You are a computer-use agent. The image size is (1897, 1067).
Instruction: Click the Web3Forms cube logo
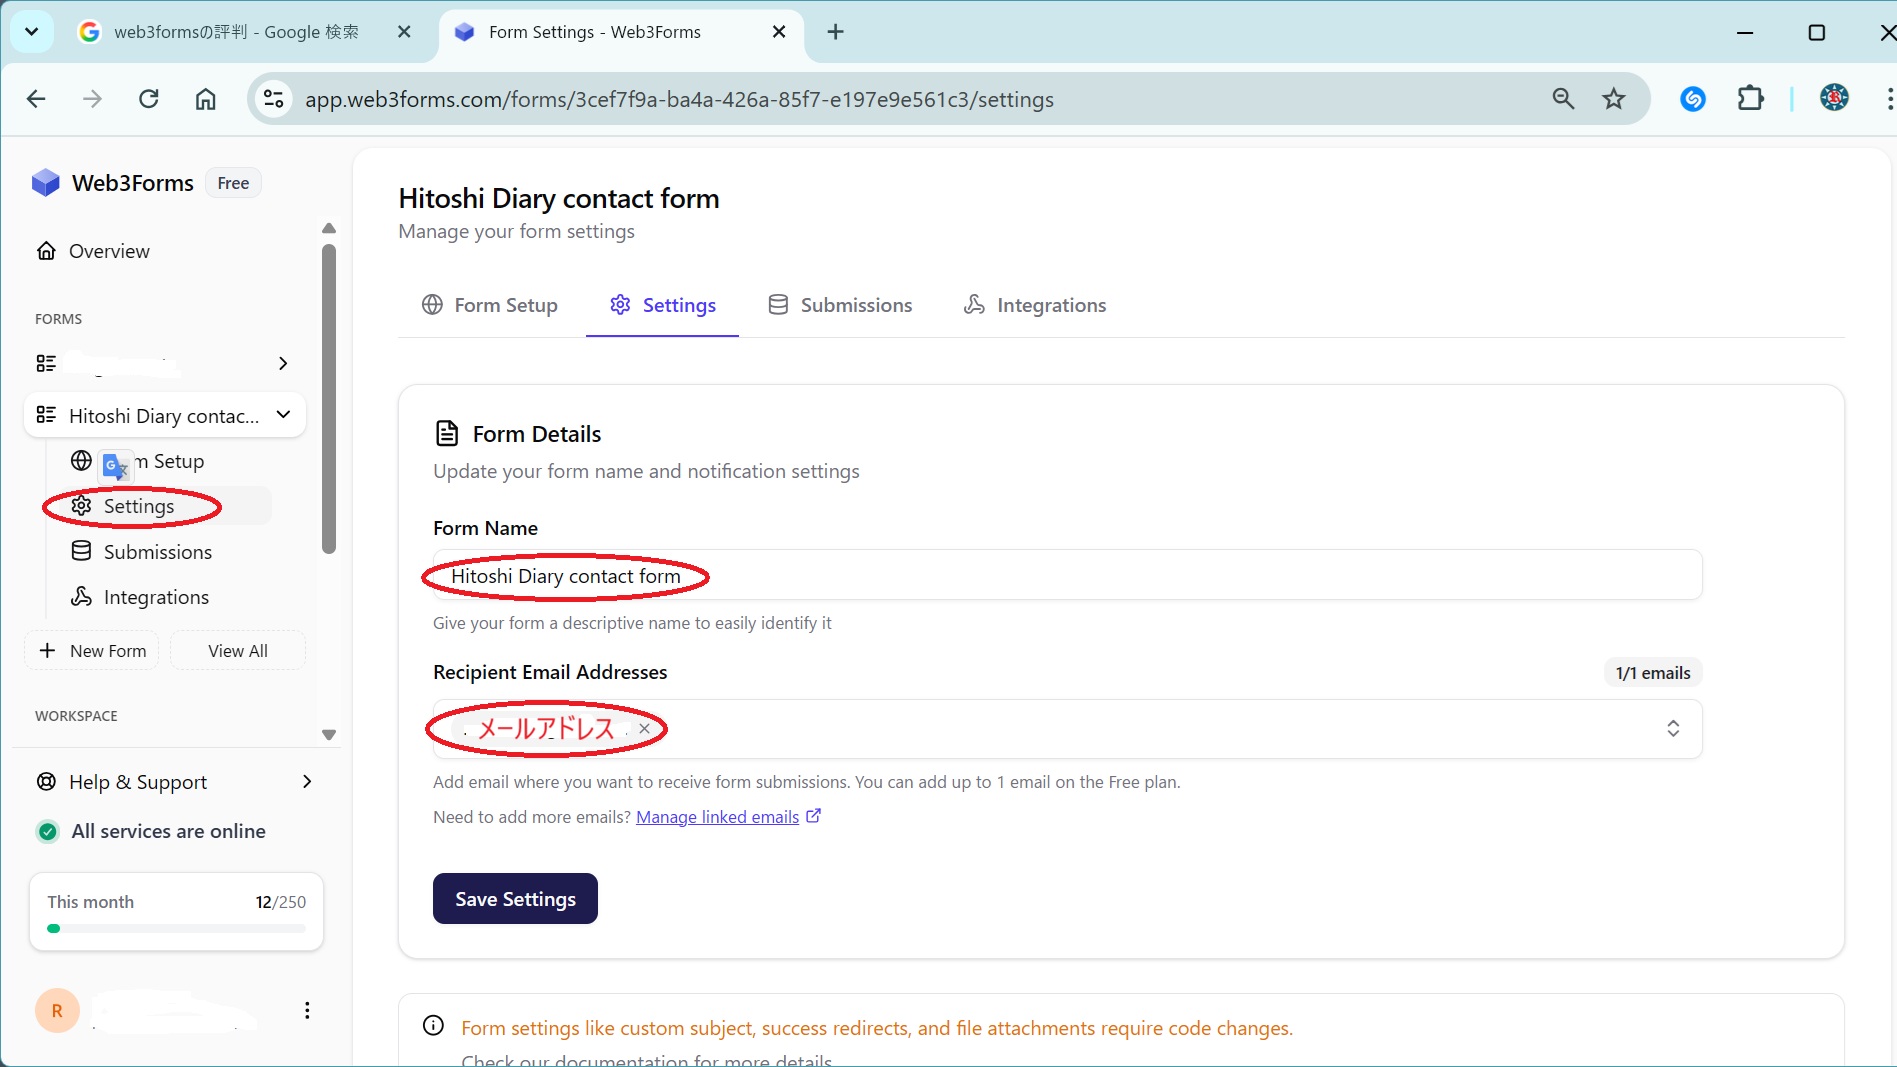coord(46,183)
